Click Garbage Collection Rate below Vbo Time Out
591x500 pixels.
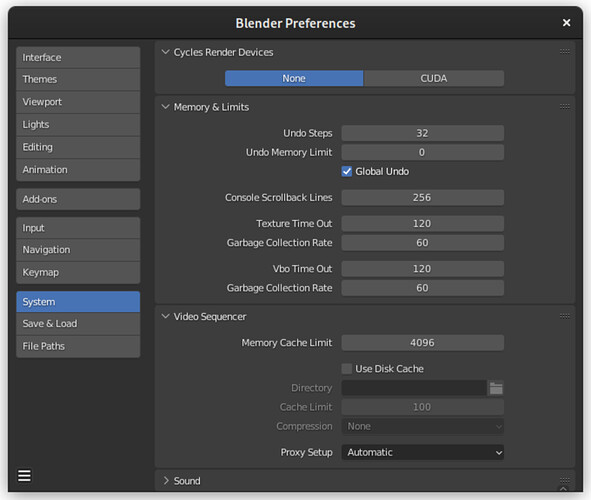click(x=423, y=288)
